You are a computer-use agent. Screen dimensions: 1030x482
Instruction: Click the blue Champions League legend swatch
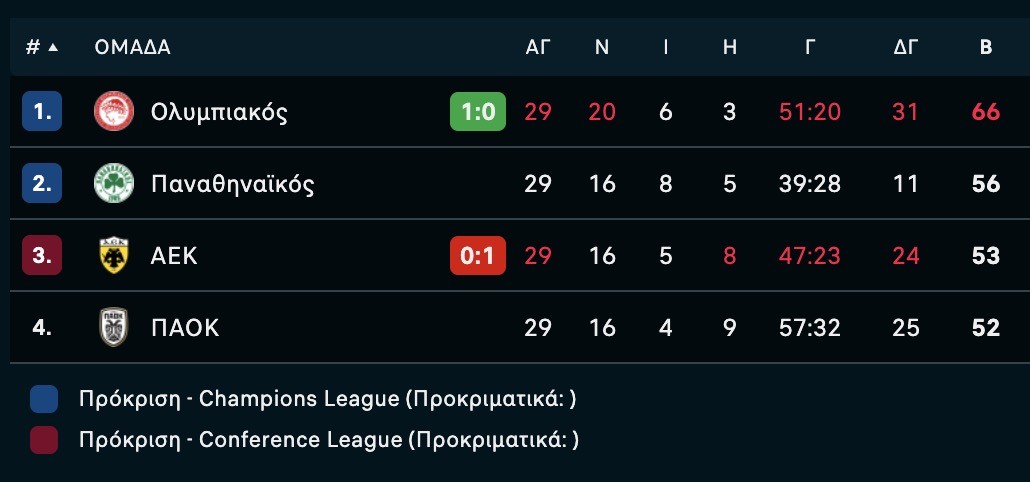coord(44,399)
